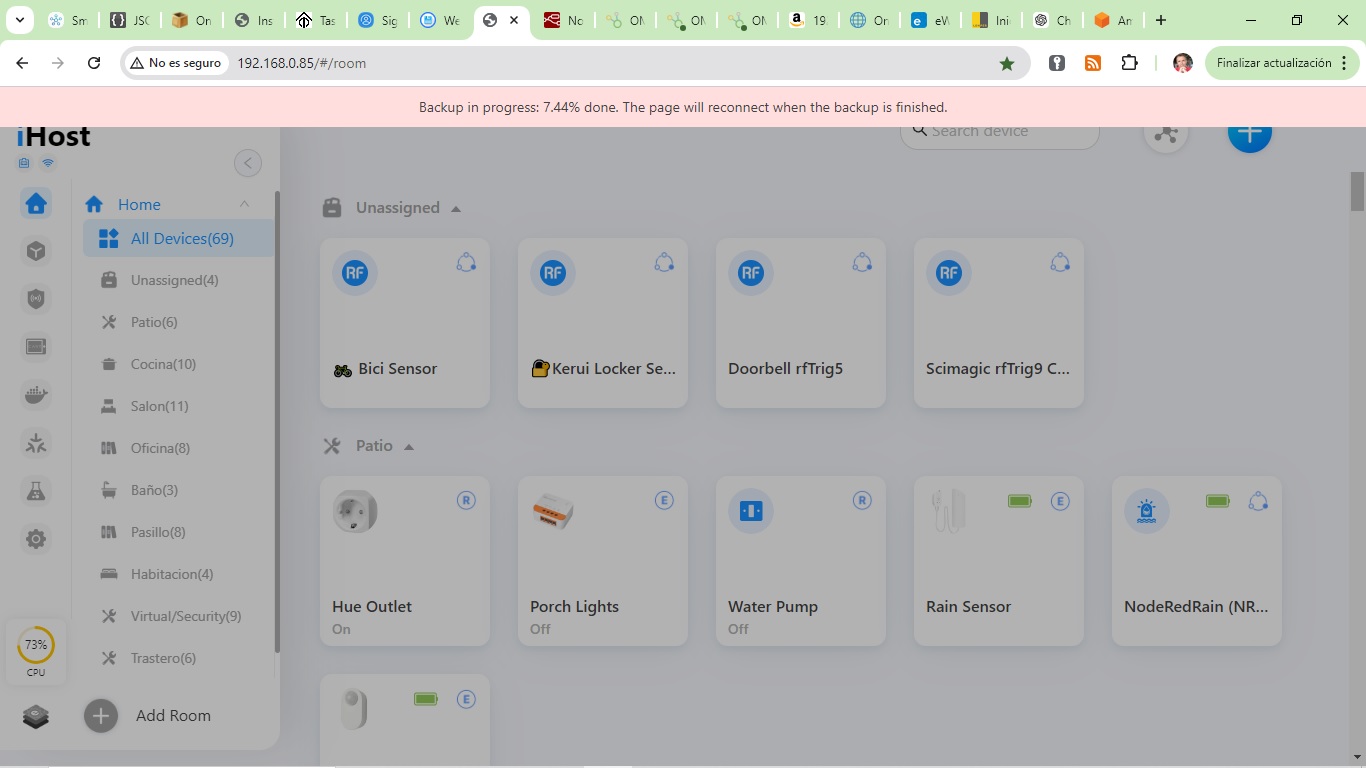This screenshot has width=1366, height=768.
Task: Click the switch icon on Water Pump card
Action: point(751,511)
